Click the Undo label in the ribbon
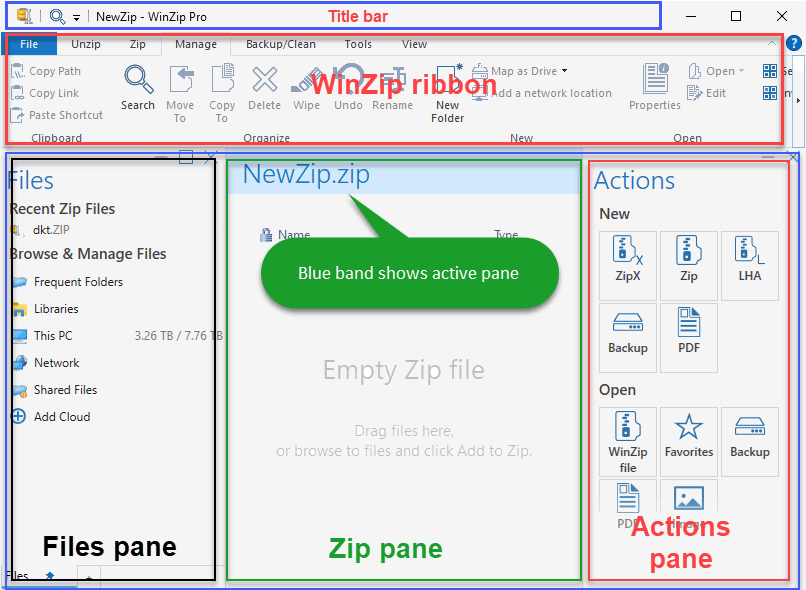This screenshot has height=590, width=806. coord(348,105)
